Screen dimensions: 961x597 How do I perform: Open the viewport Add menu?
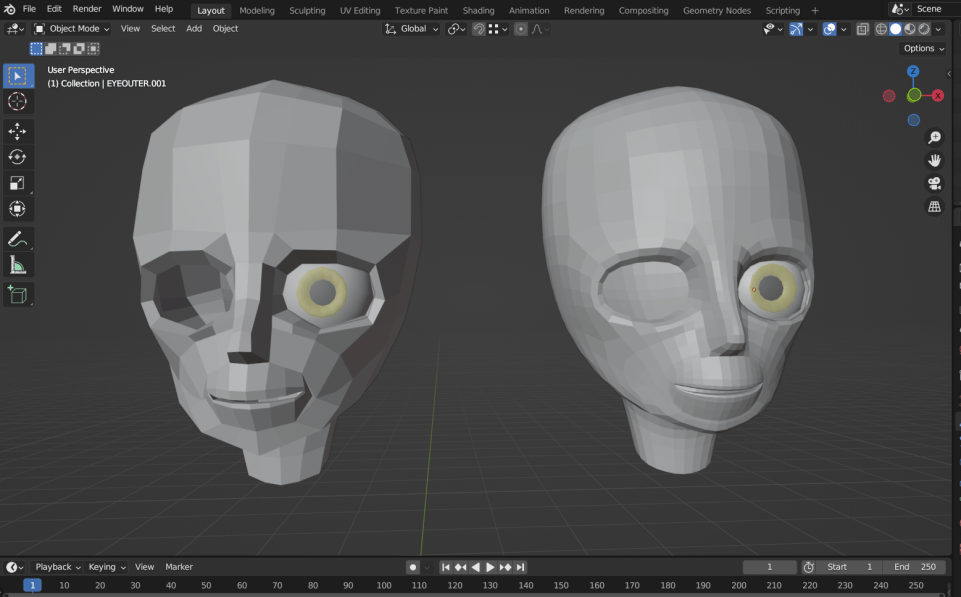coord(194,29)
